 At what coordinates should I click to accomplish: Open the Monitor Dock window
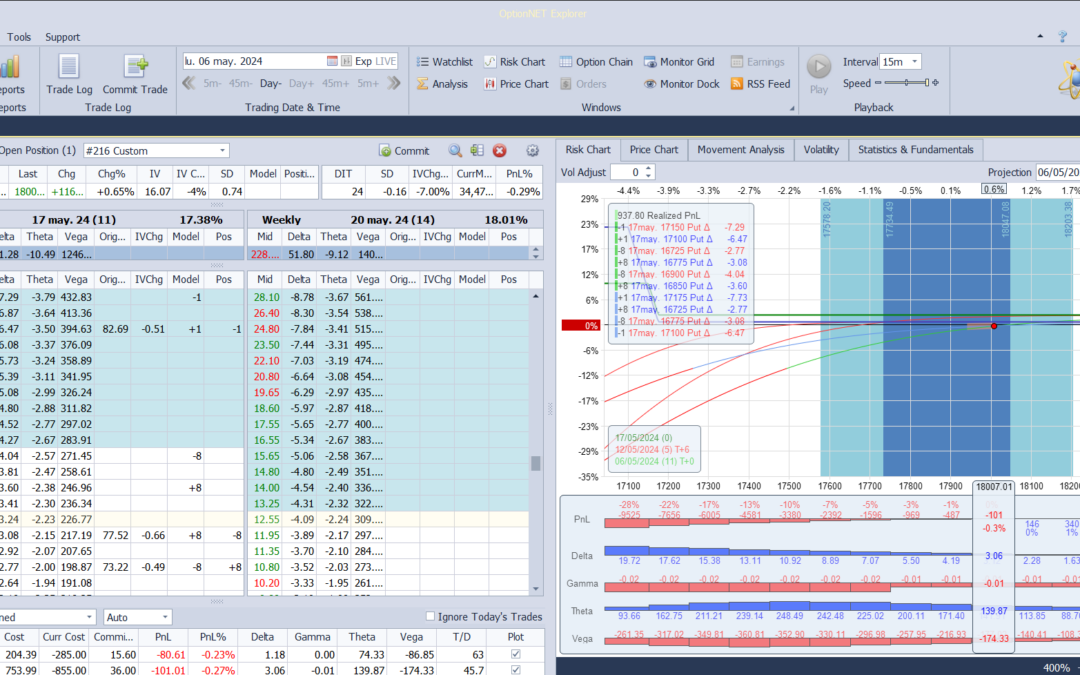[x=681, y=84]
